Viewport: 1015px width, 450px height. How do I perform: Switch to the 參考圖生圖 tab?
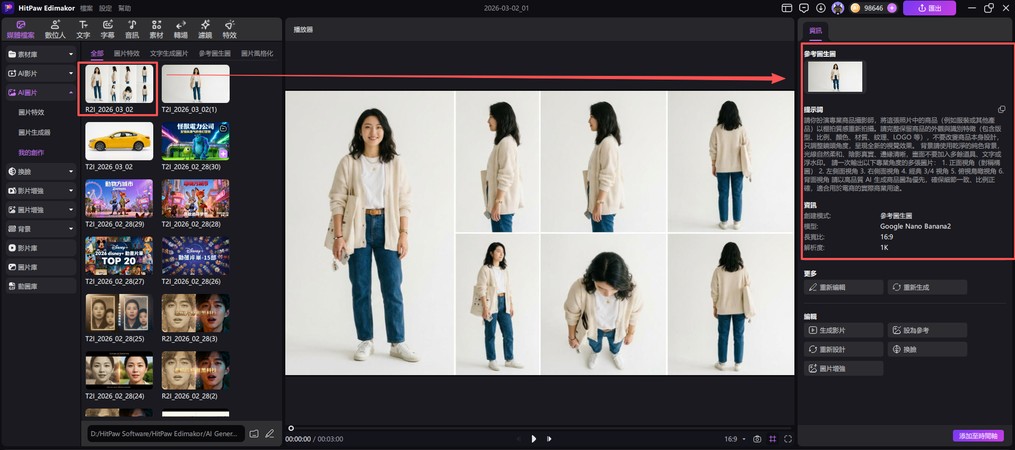pos(214,53)
